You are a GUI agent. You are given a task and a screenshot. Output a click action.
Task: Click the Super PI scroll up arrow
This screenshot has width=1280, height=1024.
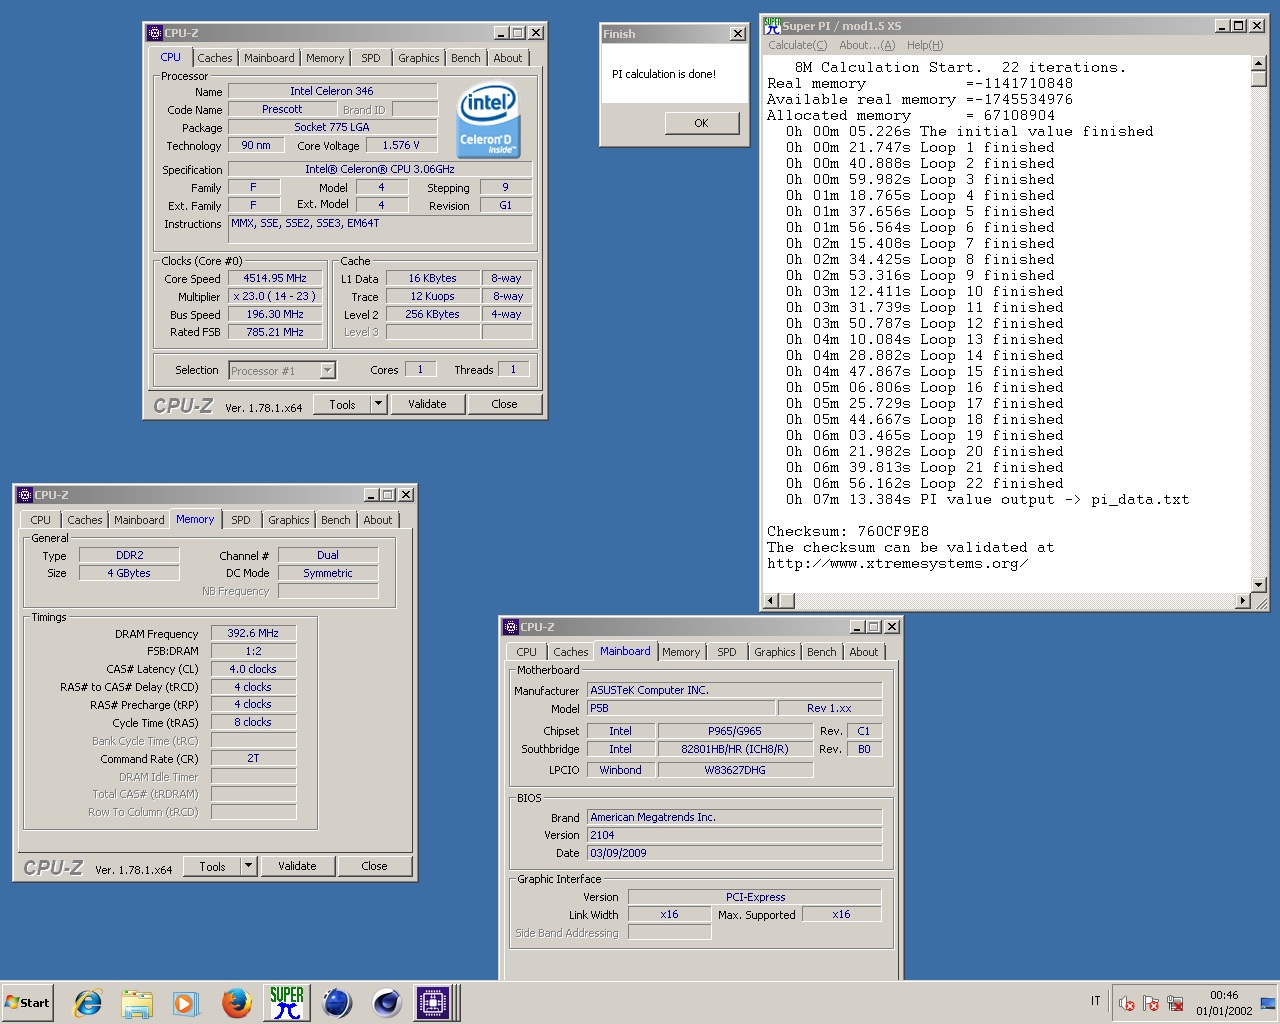1258,64
